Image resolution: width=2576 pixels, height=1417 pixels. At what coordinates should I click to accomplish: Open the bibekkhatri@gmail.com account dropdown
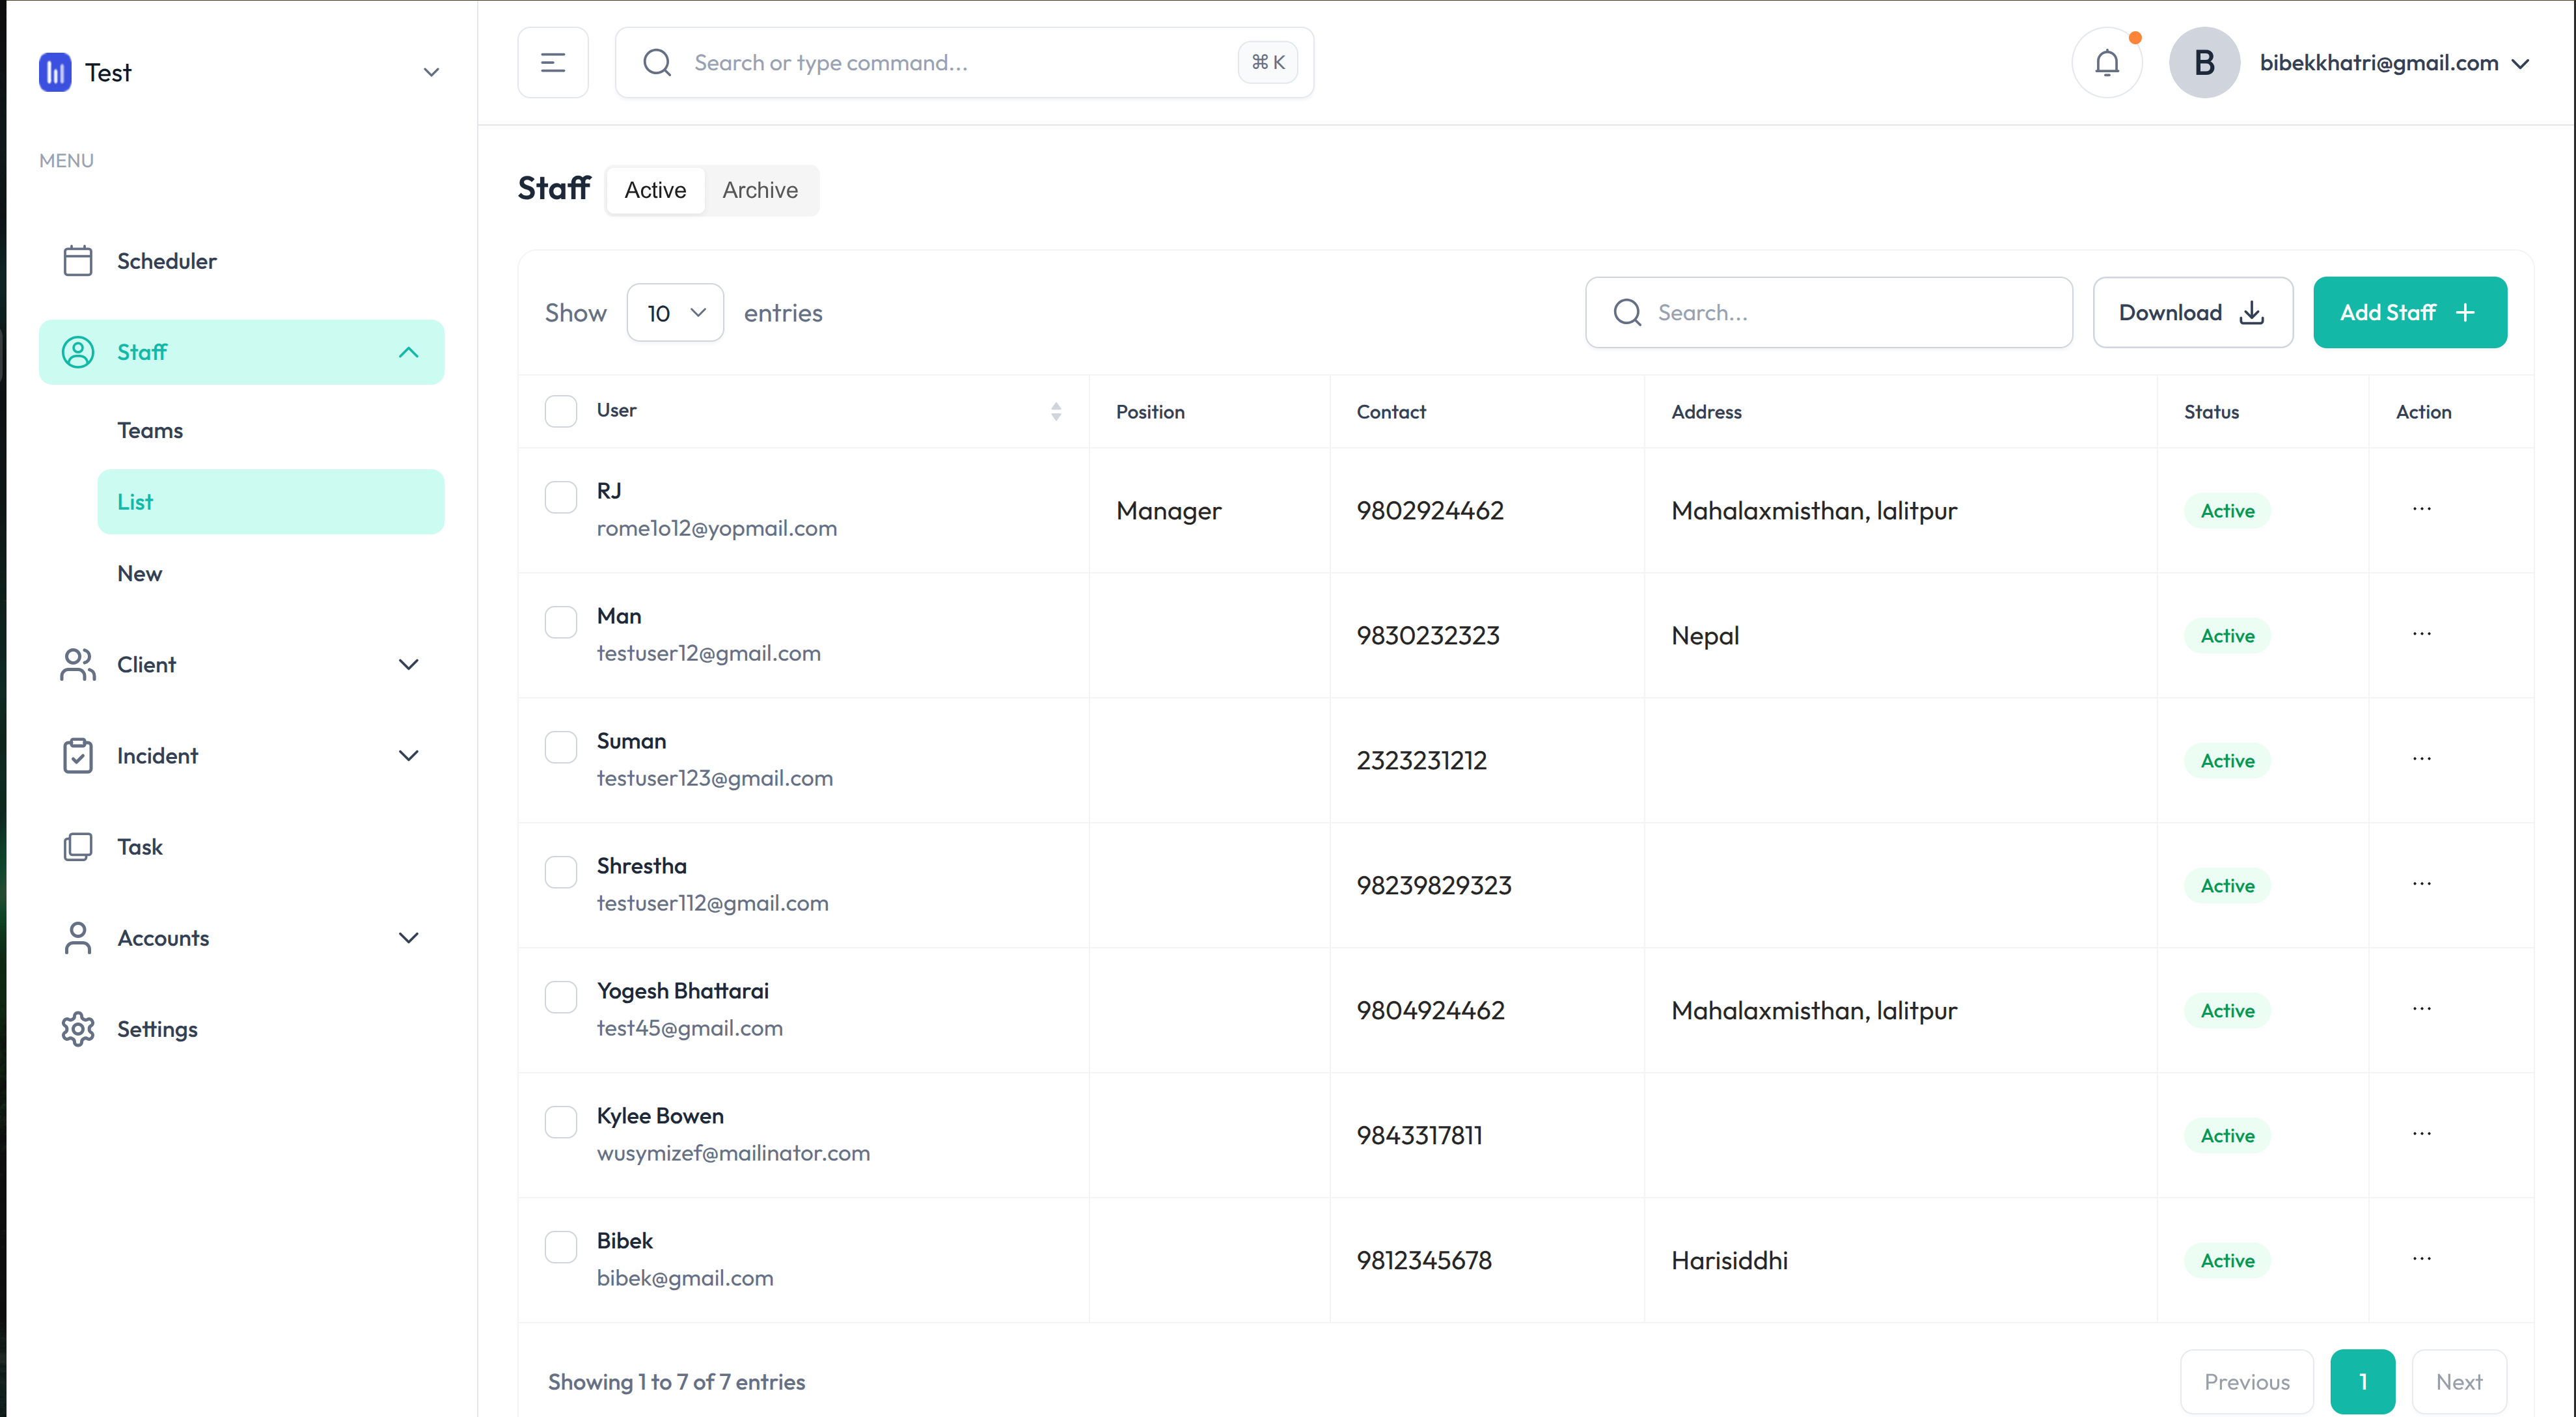click(2392, 63)
